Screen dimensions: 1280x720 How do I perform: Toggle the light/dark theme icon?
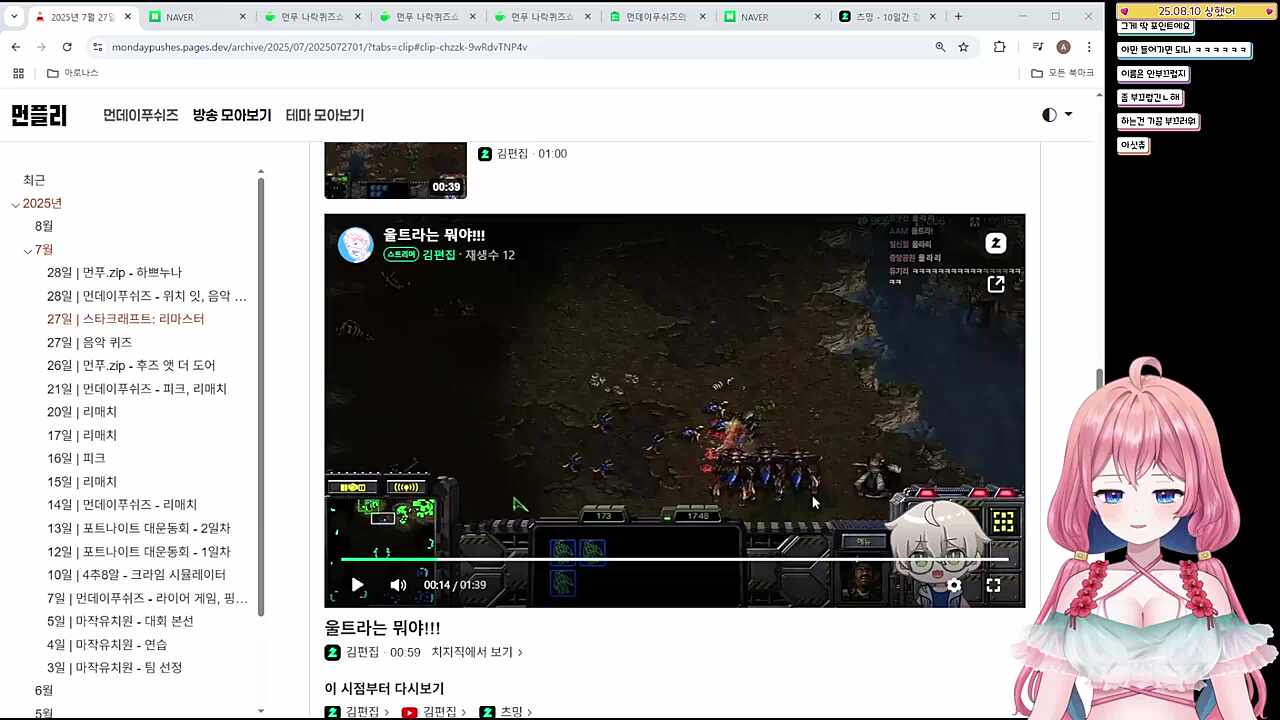pos(1049,115)
